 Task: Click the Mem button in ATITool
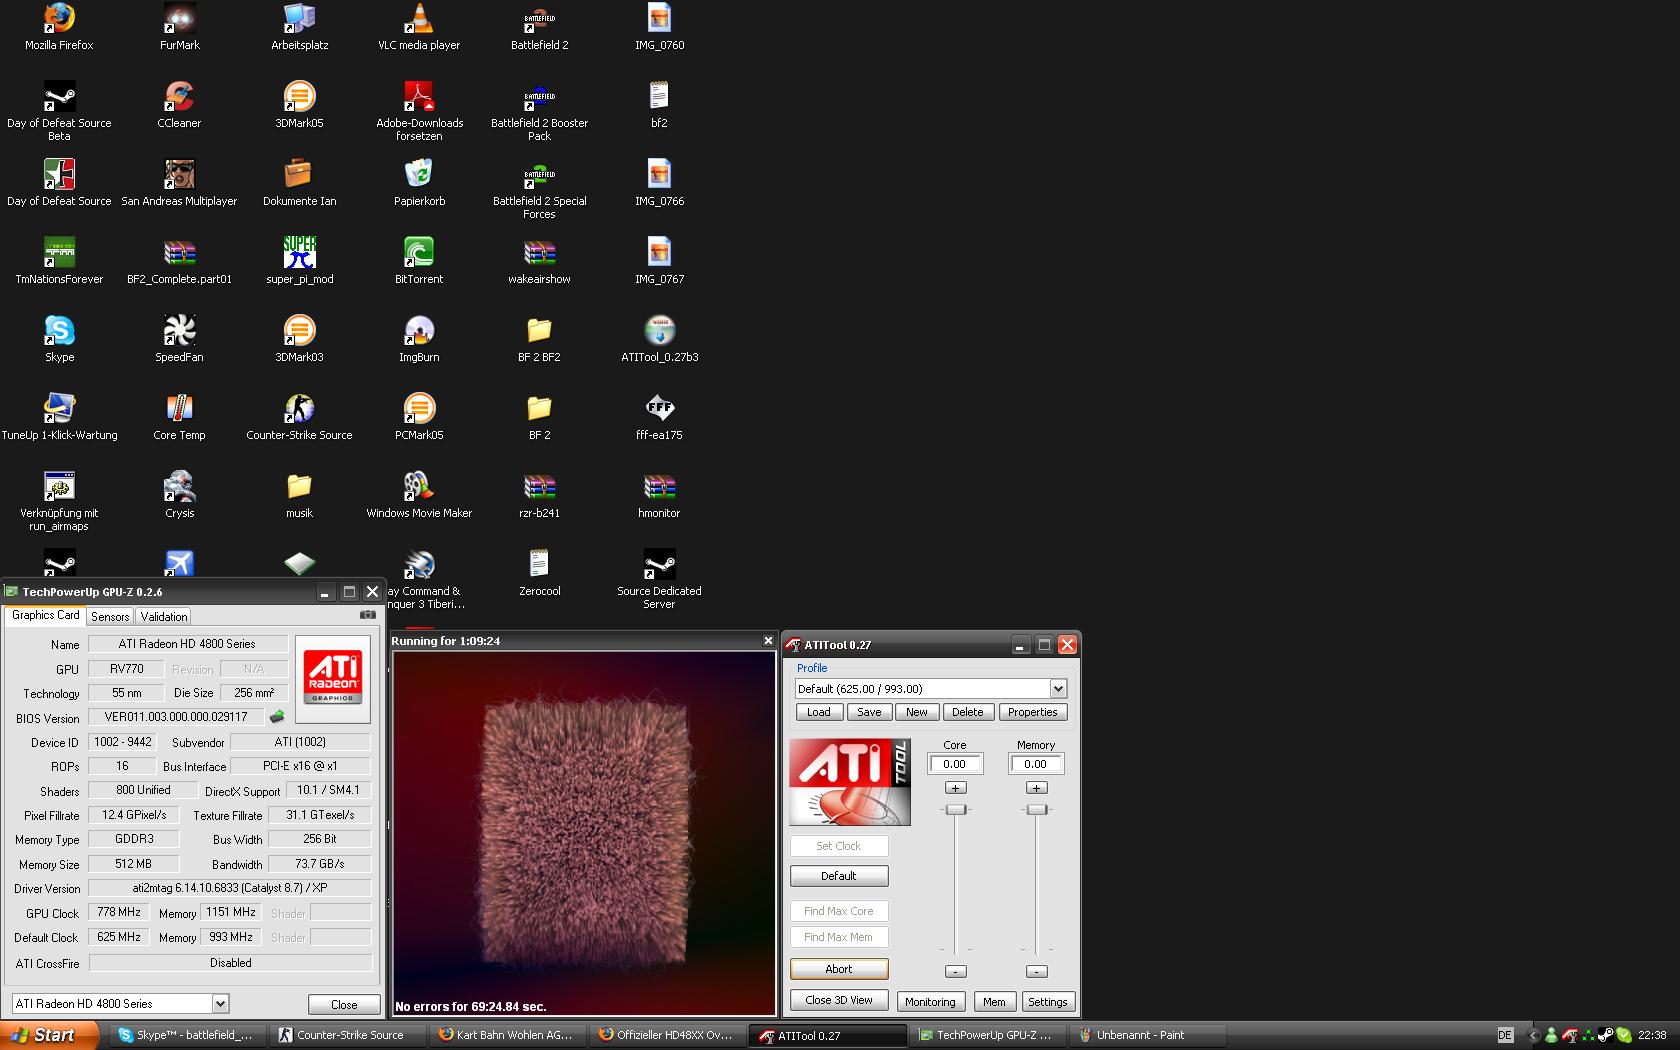(x=994, y=1002)
